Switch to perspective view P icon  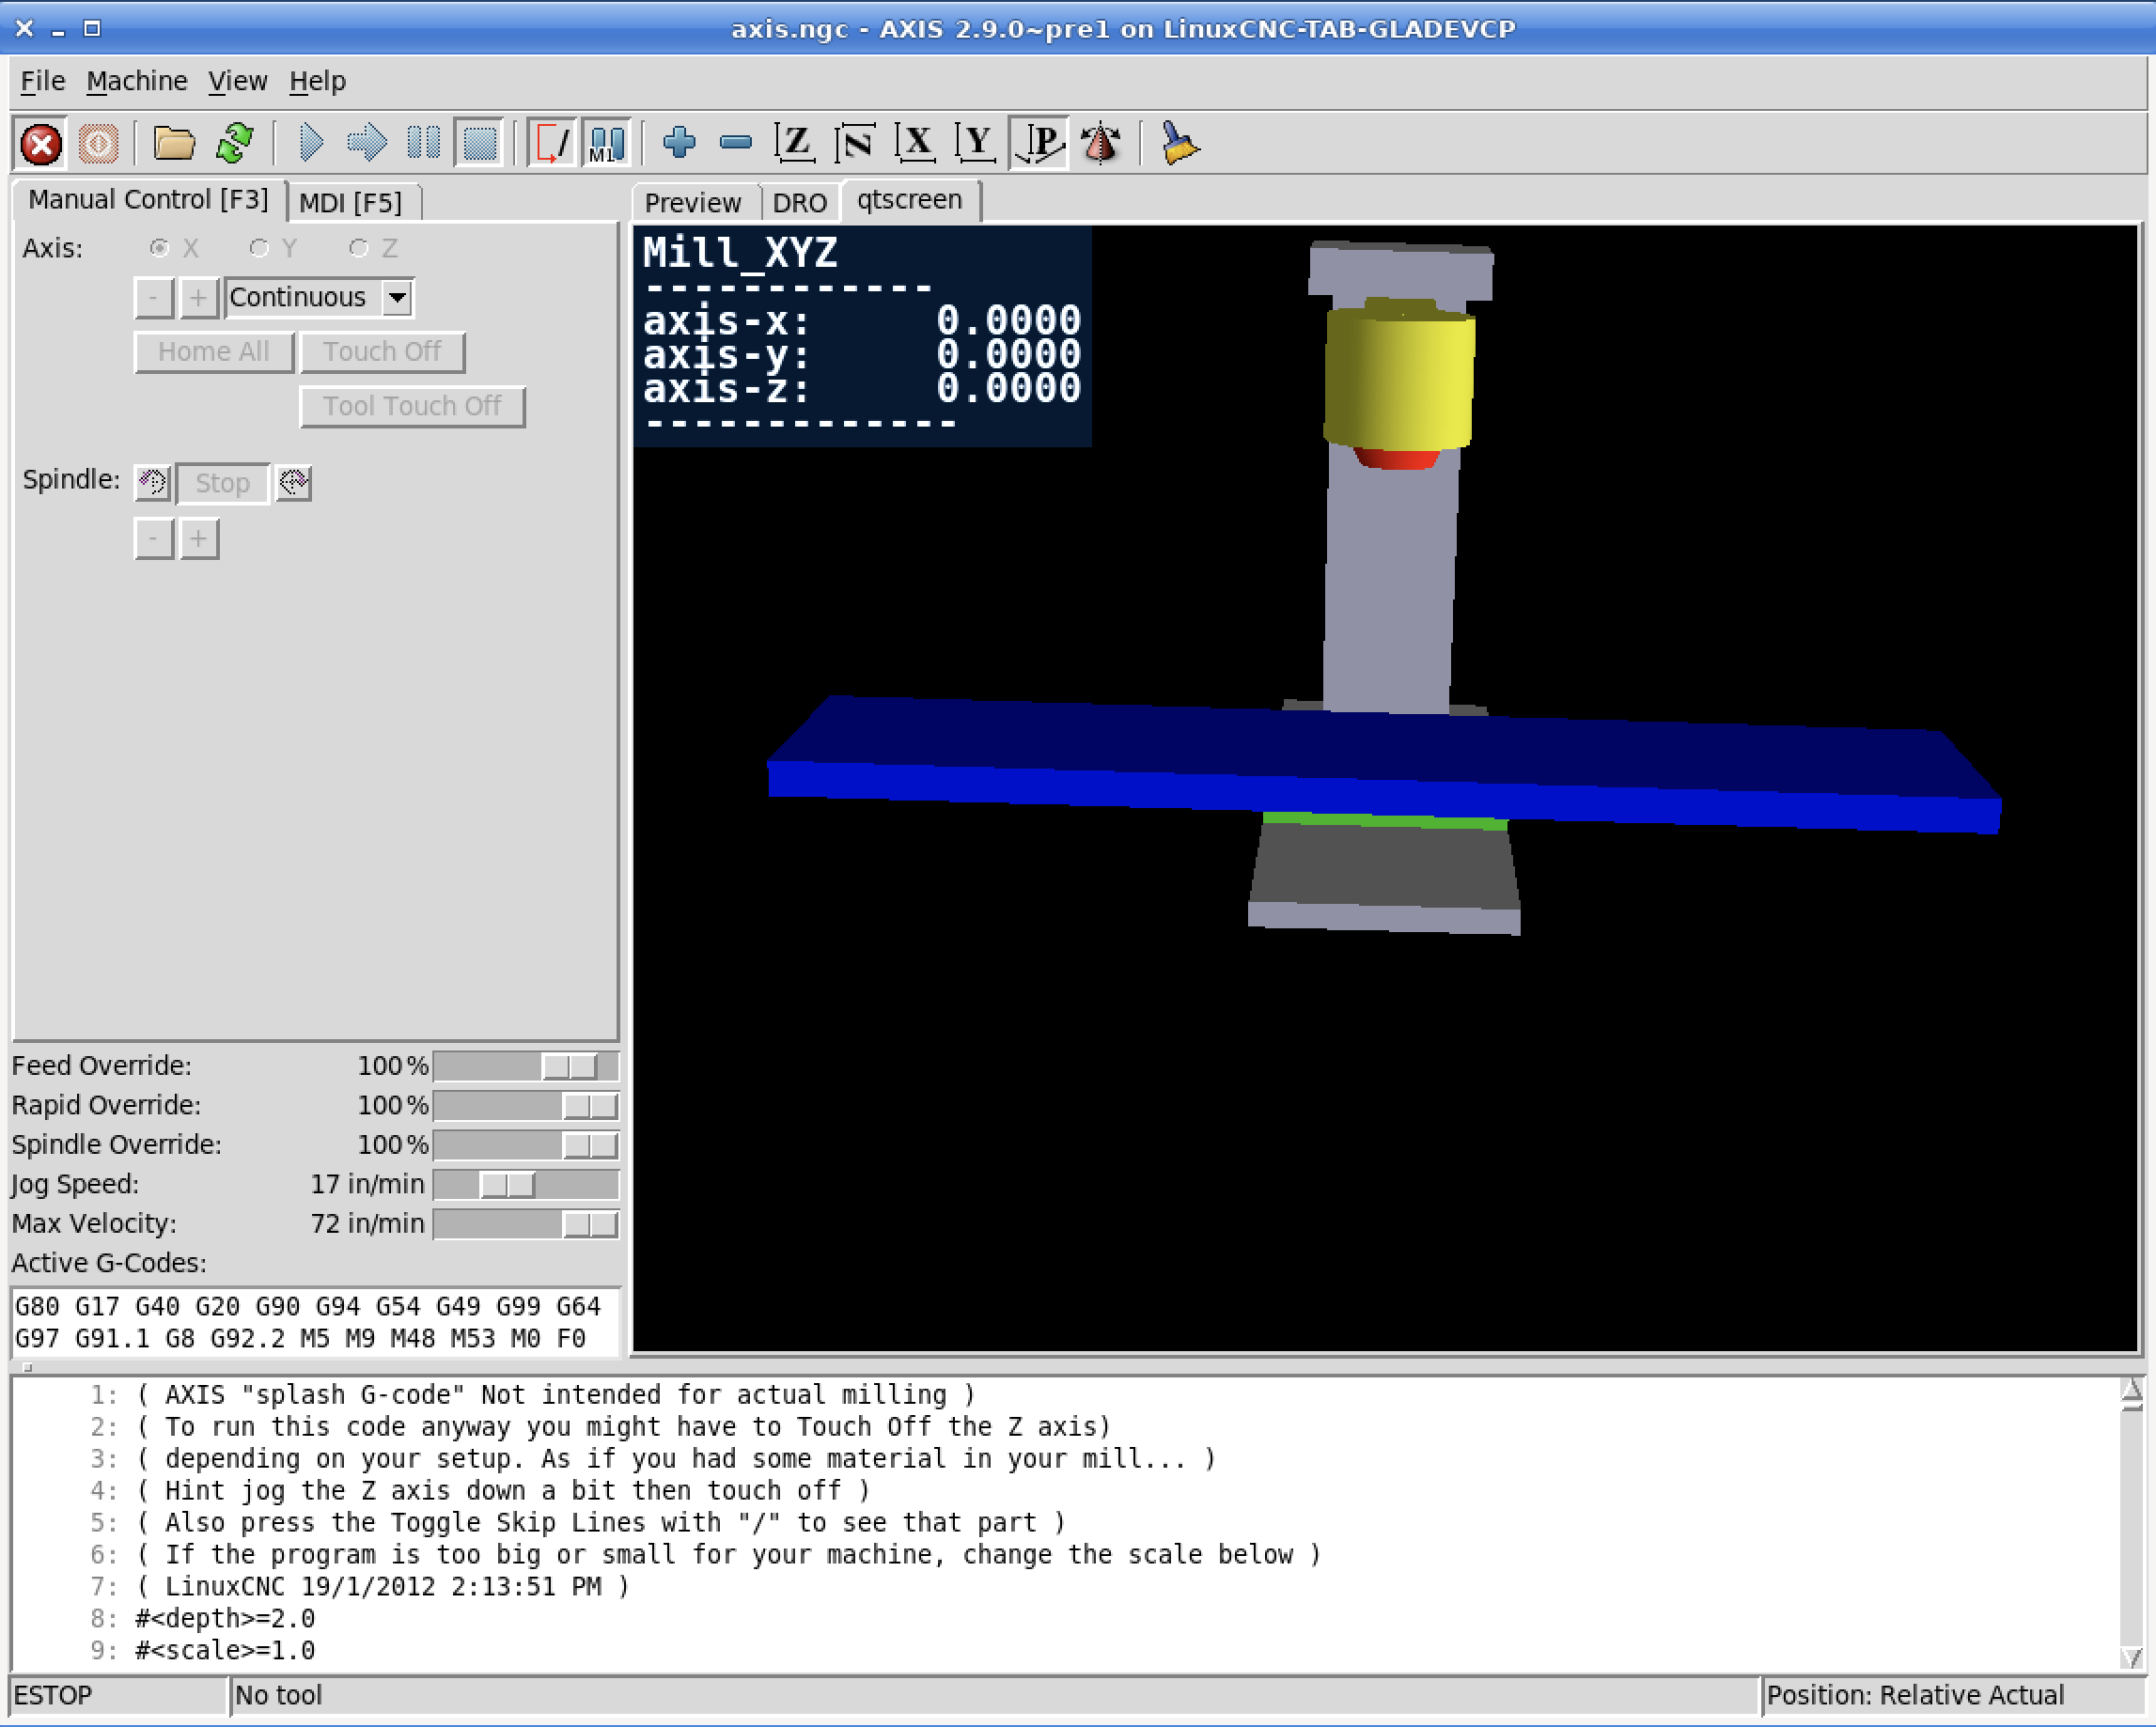[1040, 143]
